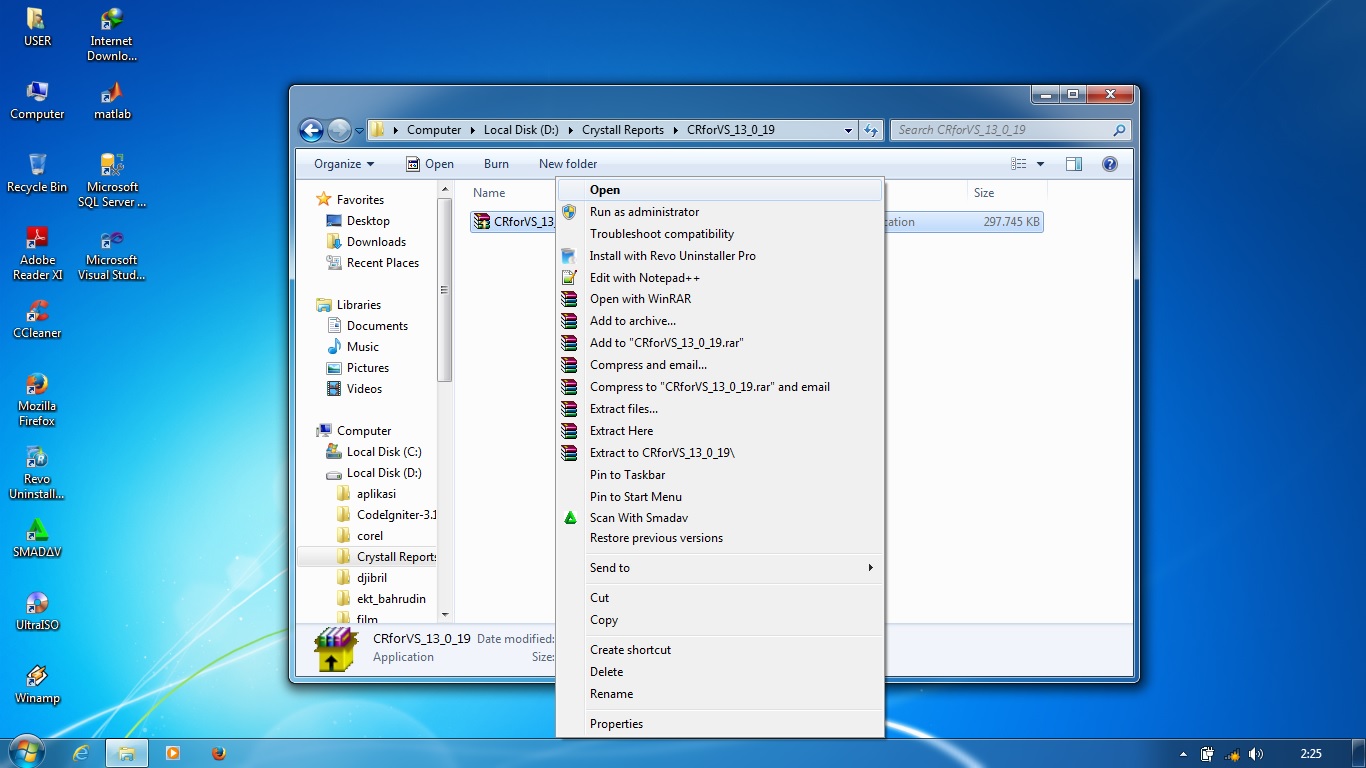The width and height of the screenshot is (1366, 768).
Task: Choose Rename in the context menu
Action: 720,694
